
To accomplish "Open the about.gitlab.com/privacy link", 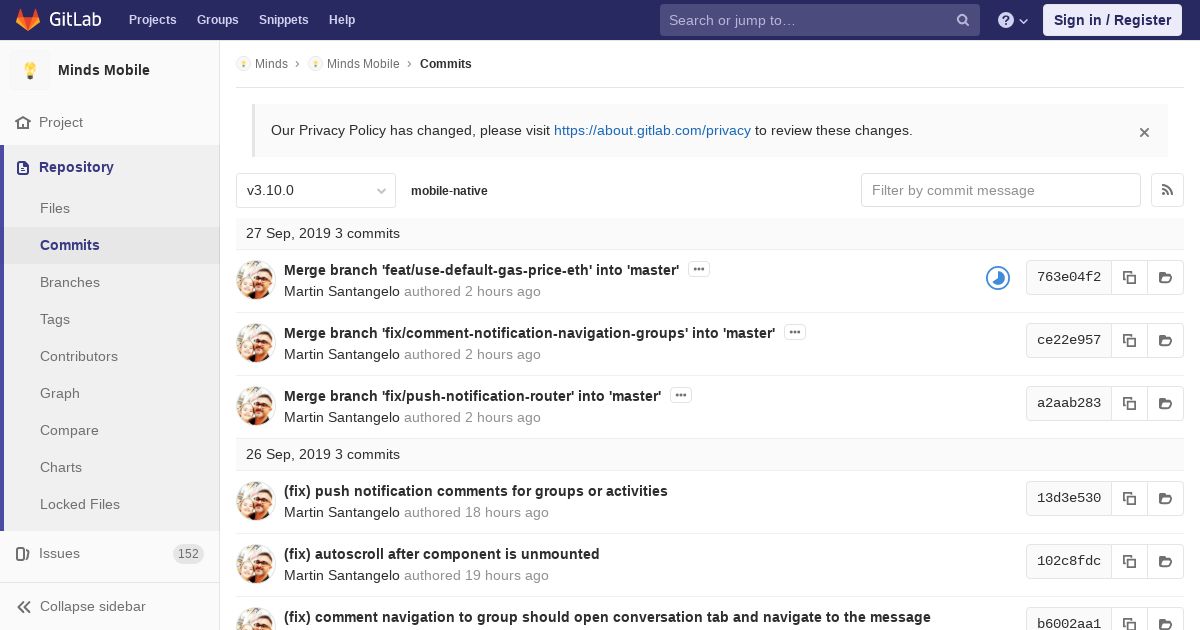I will point(652,130).
